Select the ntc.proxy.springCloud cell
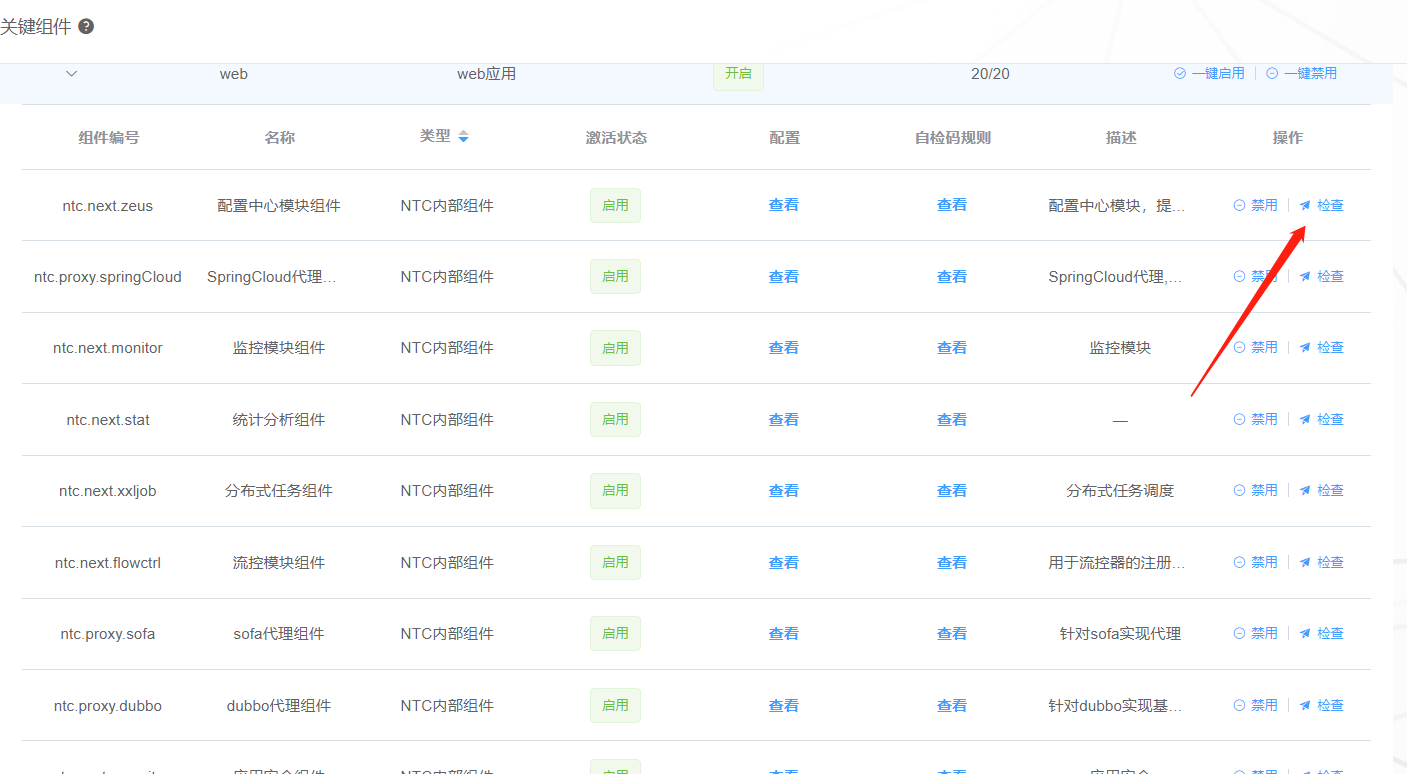This screenshot has height=774, width=1407. [108, 277]
